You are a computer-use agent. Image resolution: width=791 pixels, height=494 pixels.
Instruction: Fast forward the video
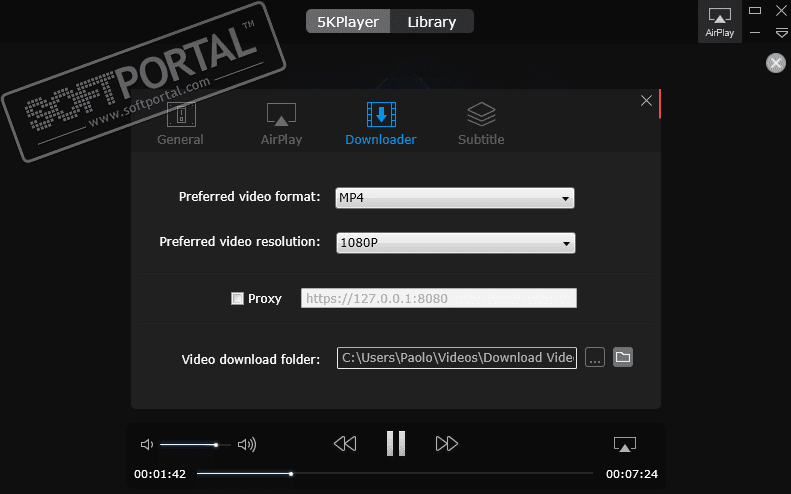pos(446,444)
